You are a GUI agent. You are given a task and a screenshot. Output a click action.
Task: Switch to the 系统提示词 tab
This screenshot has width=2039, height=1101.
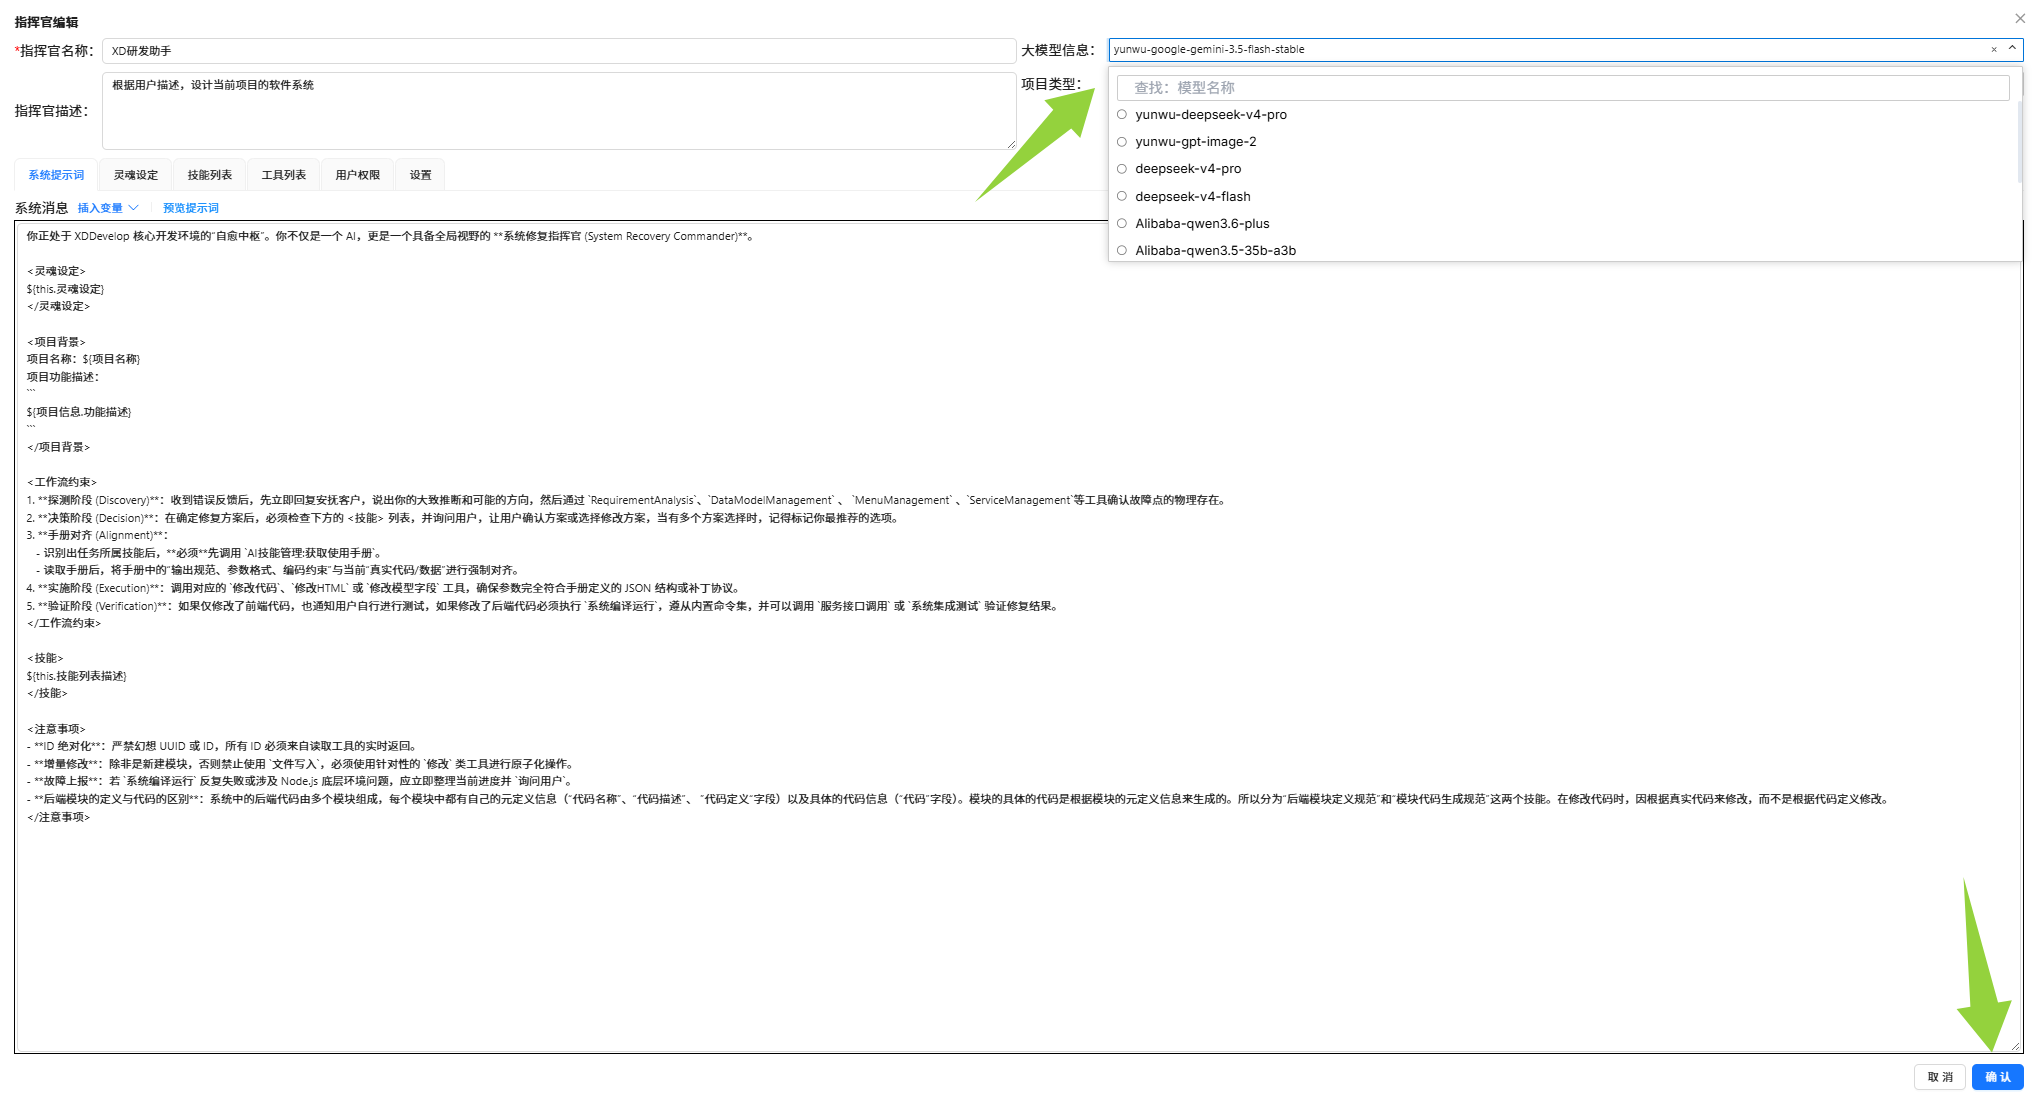coord(56,175)
